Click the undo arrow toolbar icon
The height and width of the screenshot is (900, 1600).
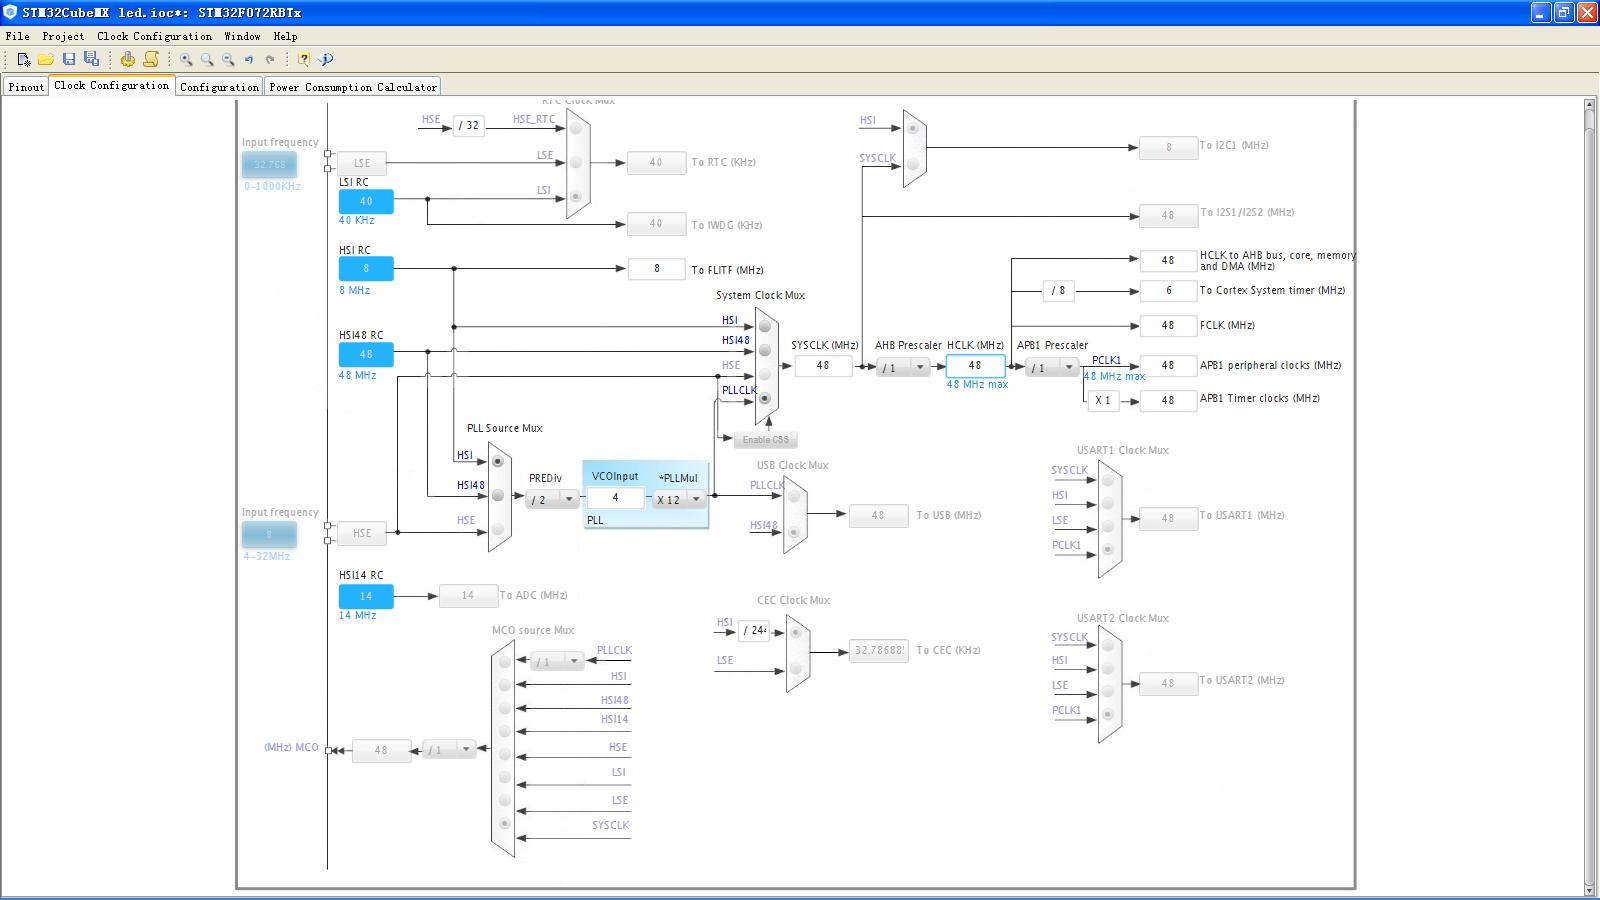click(249, 60)
